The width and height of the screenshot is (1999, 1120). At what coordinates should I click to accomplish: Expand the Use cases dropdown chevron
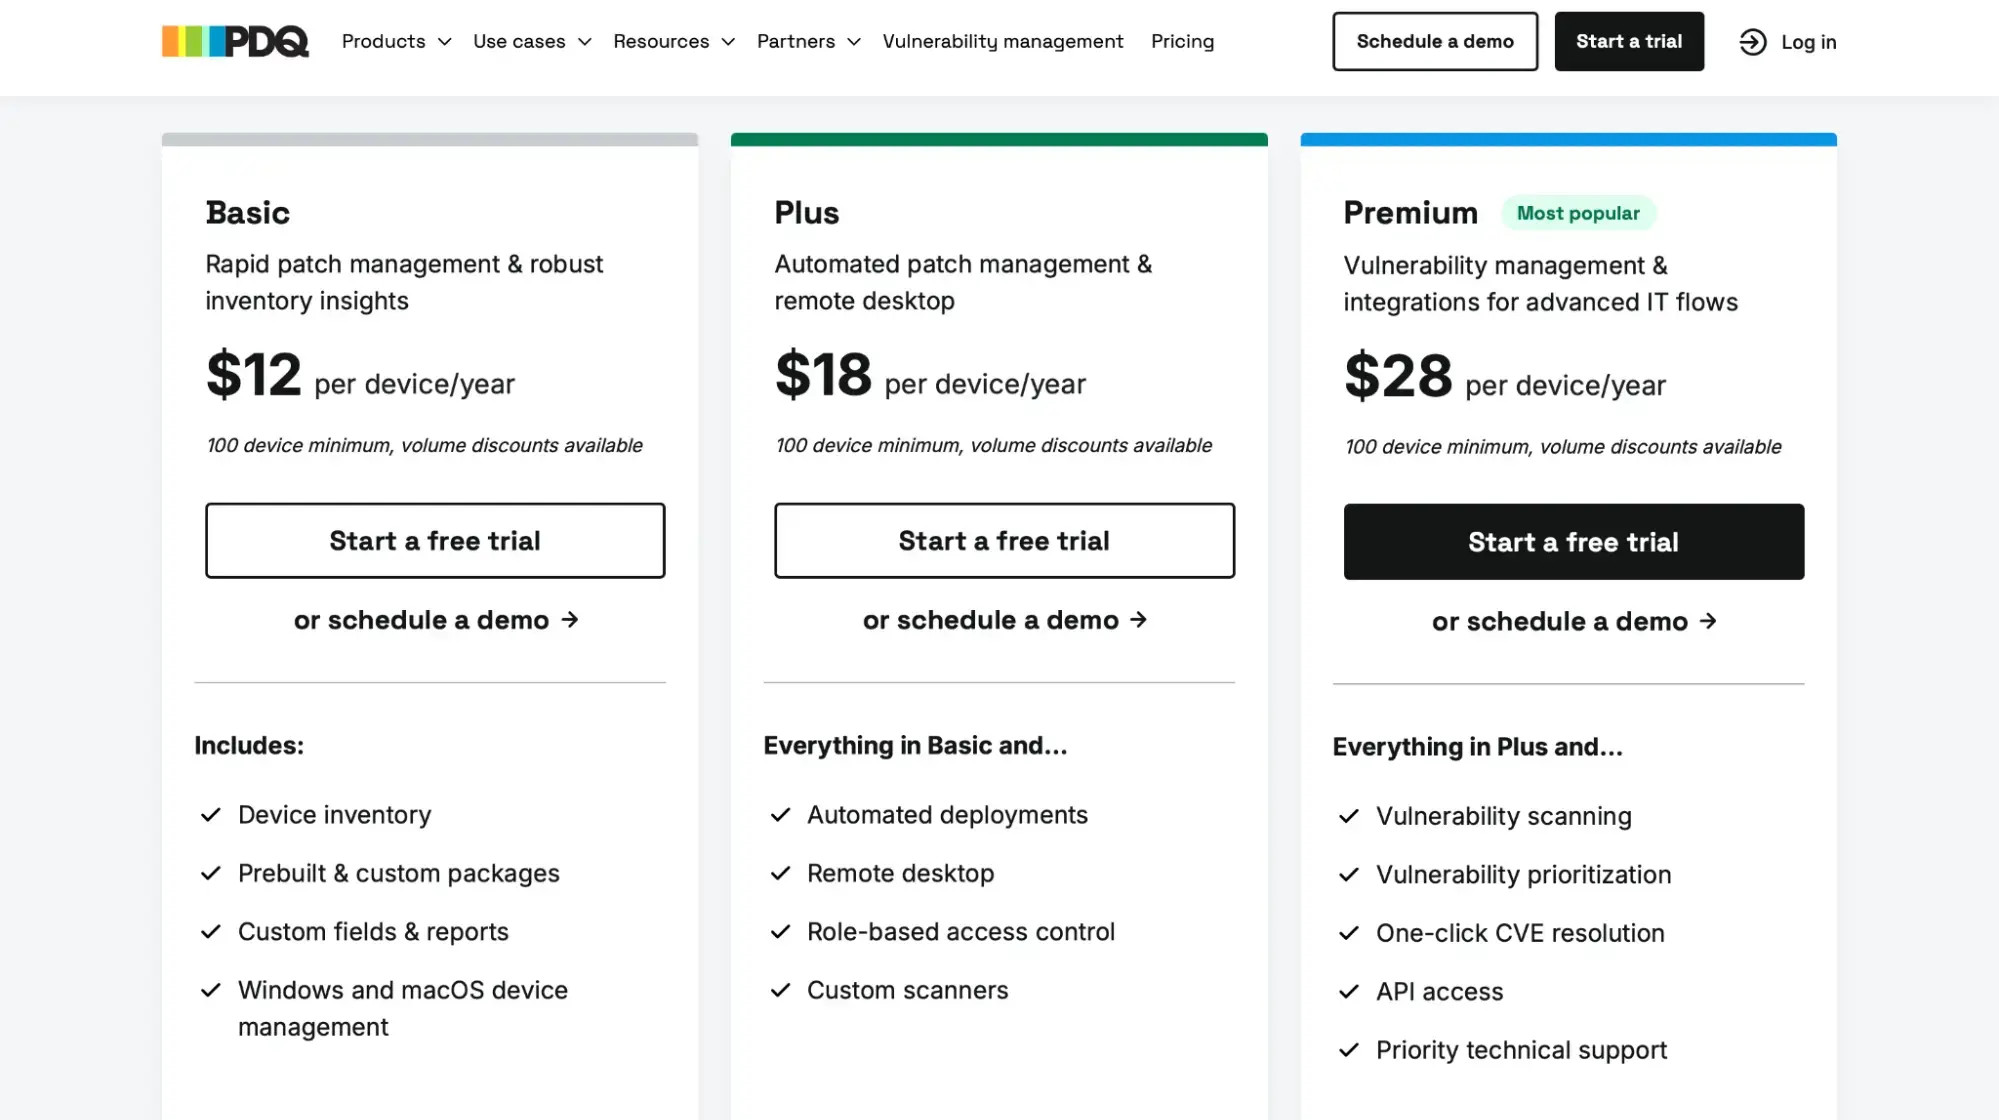click(x=584, y=42)
